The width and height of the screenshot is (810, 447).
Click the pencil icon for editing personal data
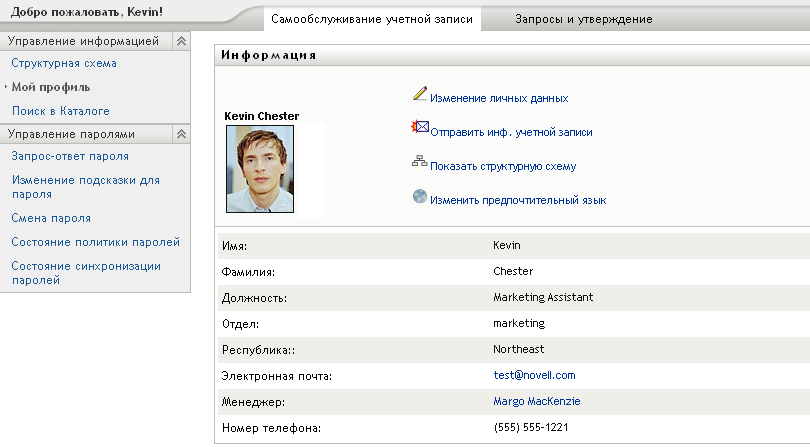pos(420,95)
